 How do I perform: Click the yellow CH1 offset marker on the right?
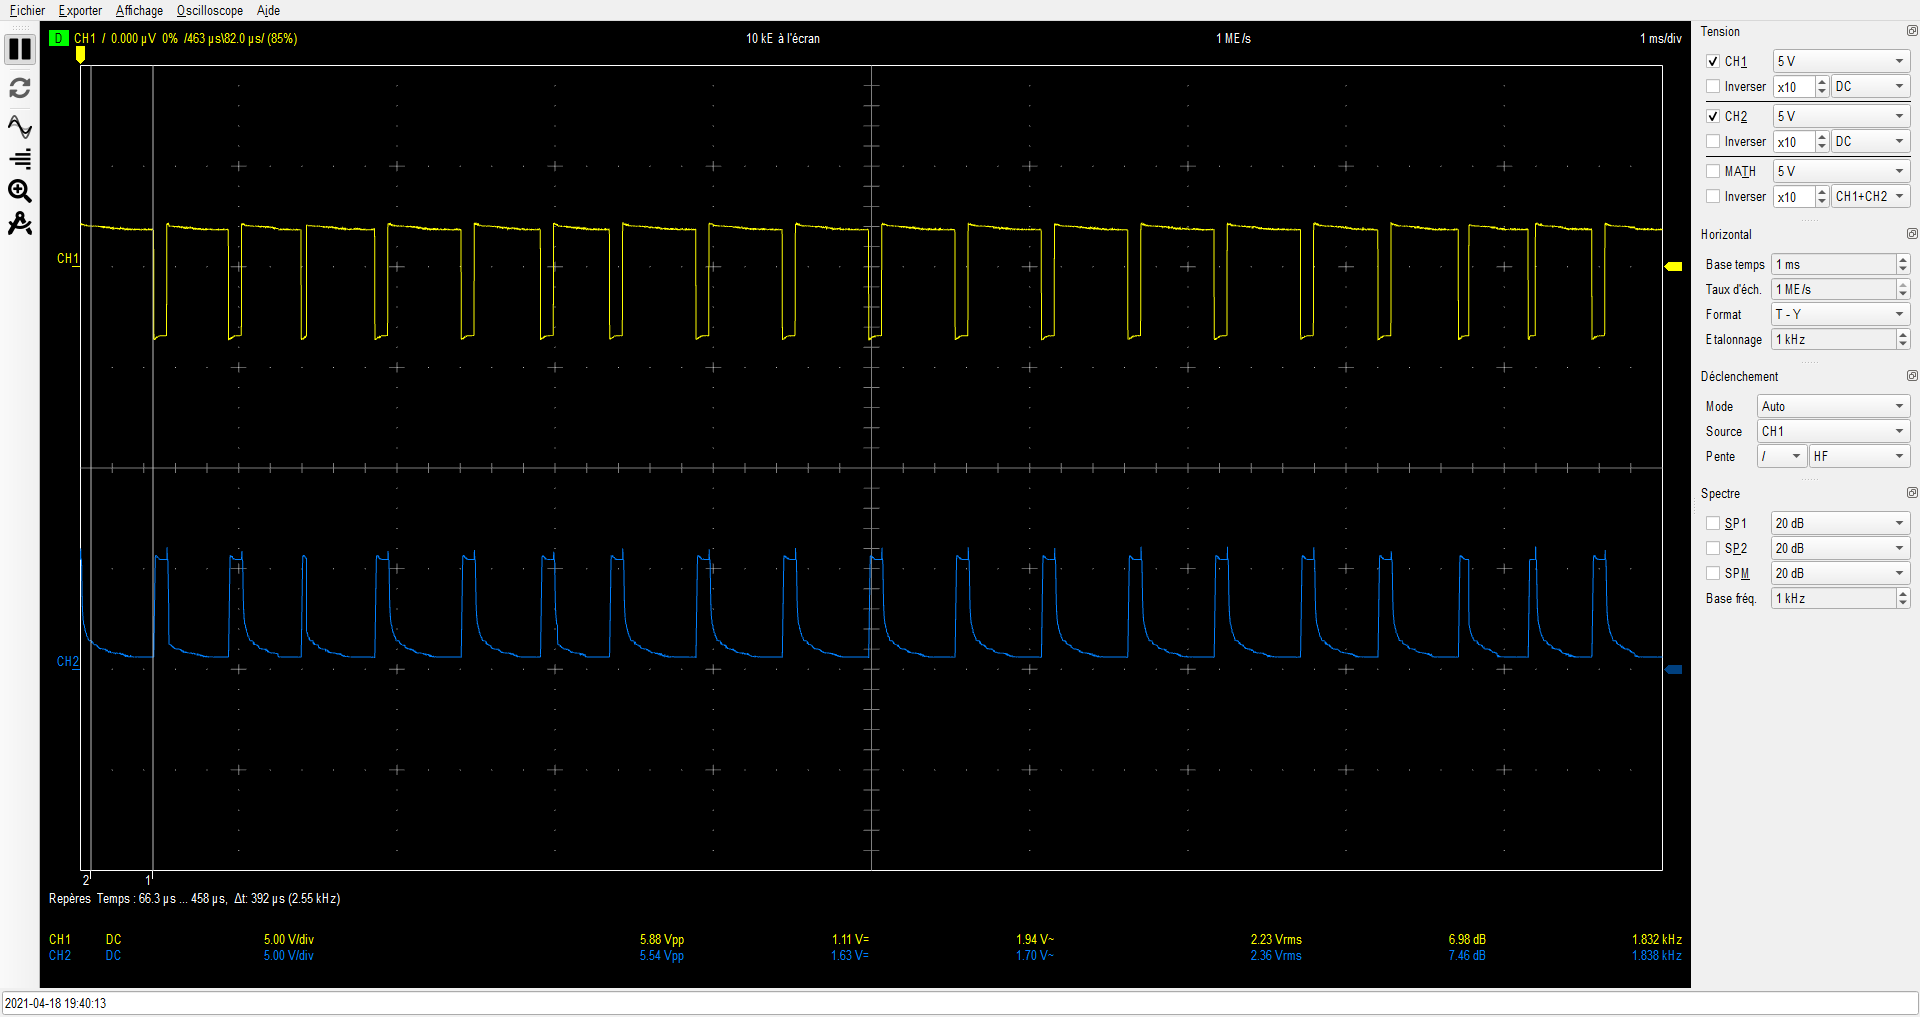click(x=1673, y=266)
